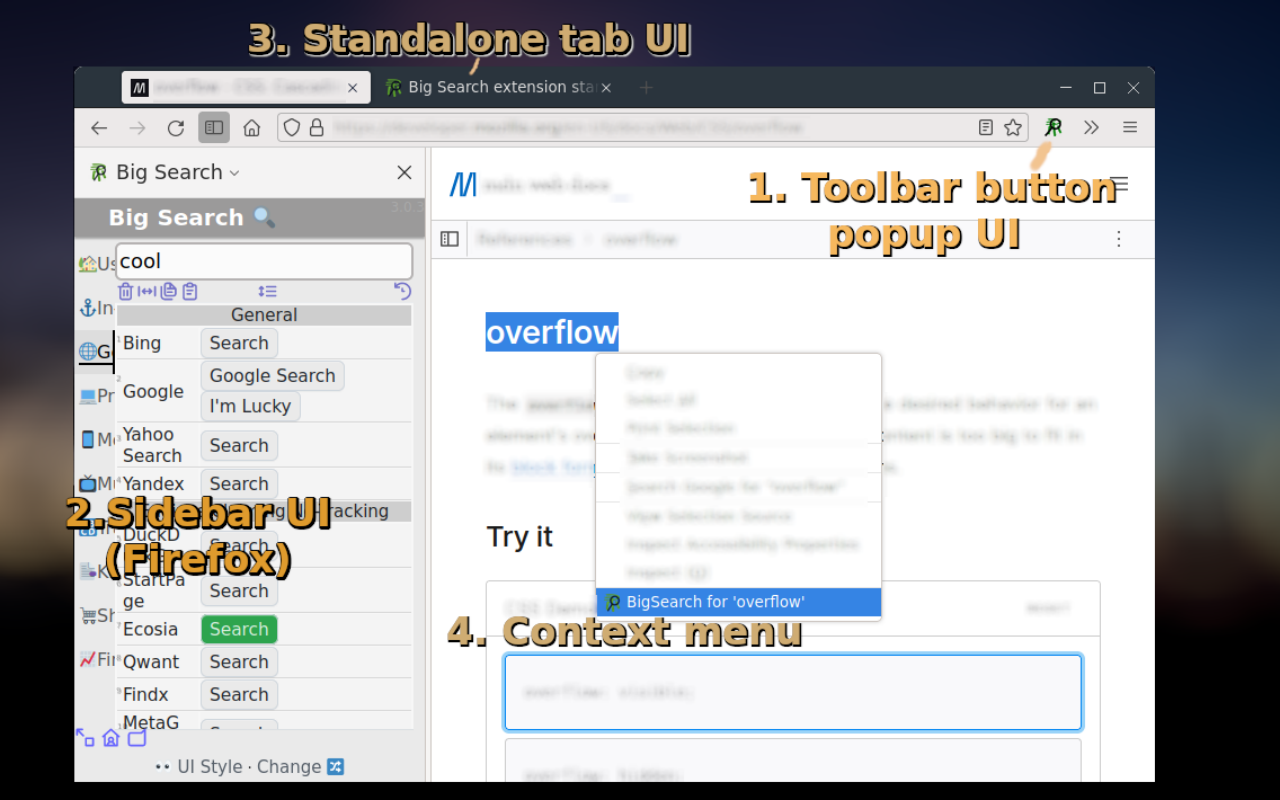The width and height of the screenshot is (1280, 800).
Task: Click the 'Qwant' engine name
Action: tap(151, 662)
